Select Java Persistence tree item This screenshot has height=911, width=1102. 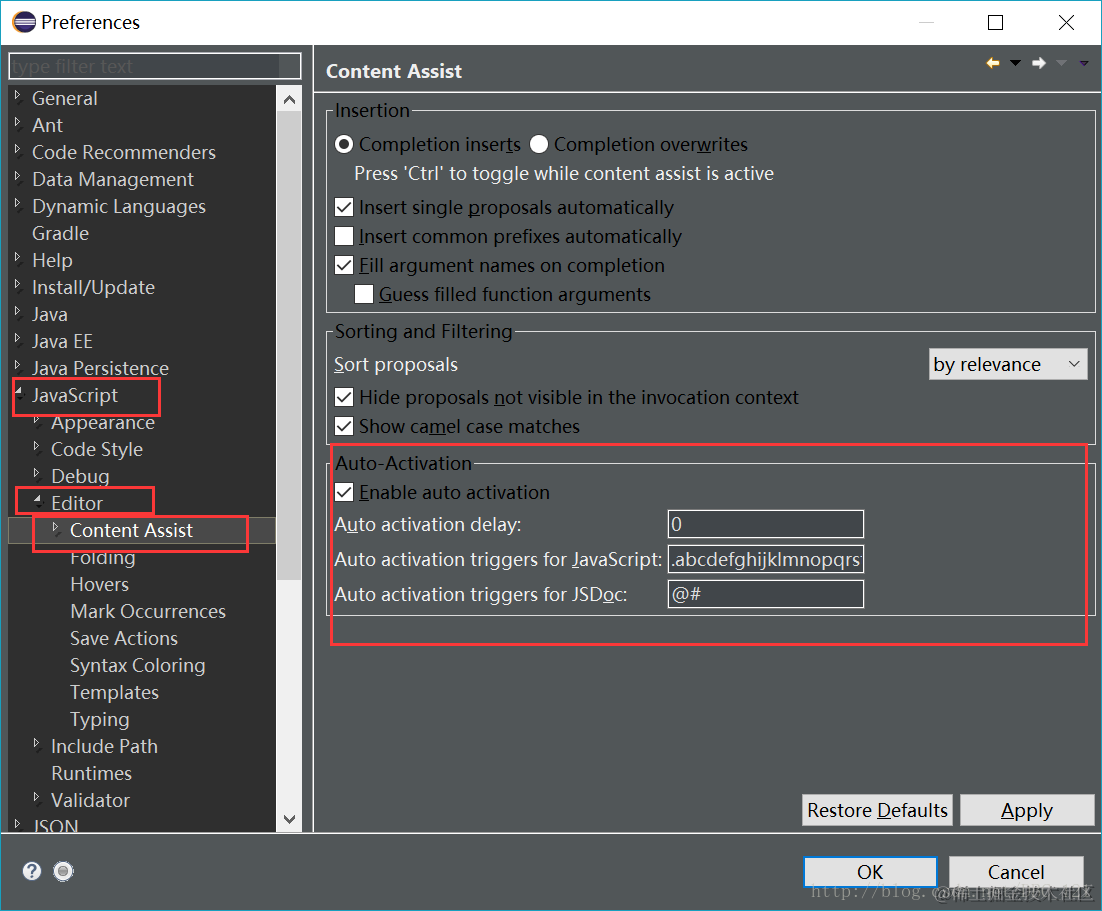coord(101,368)
